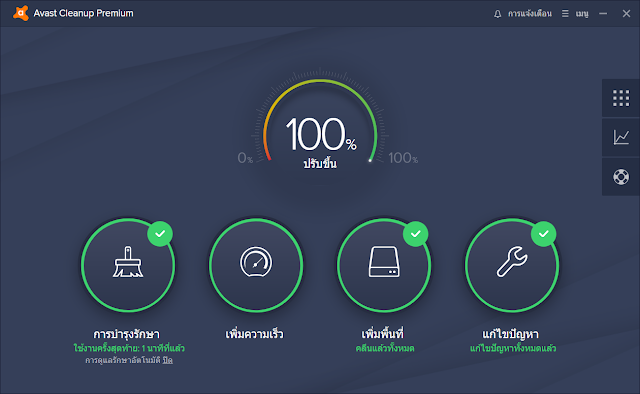Screen dimensions: 640x394
Task: Click the เพิ่มความเร็ว label
Action: click(254, 334)
